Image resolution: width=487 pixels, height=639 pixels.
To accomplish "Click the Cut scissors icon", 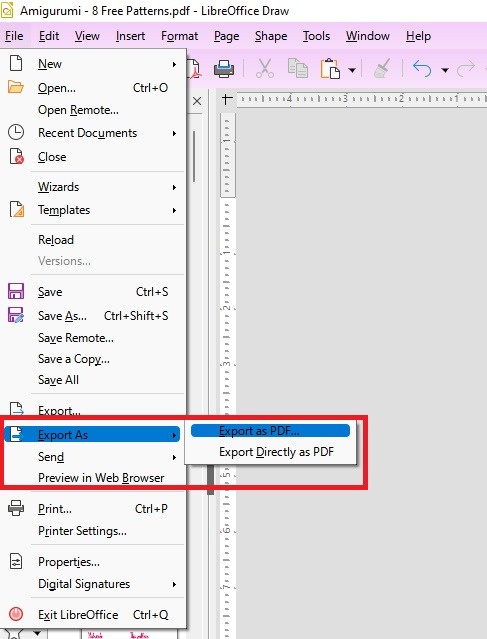I will point(265,68).
